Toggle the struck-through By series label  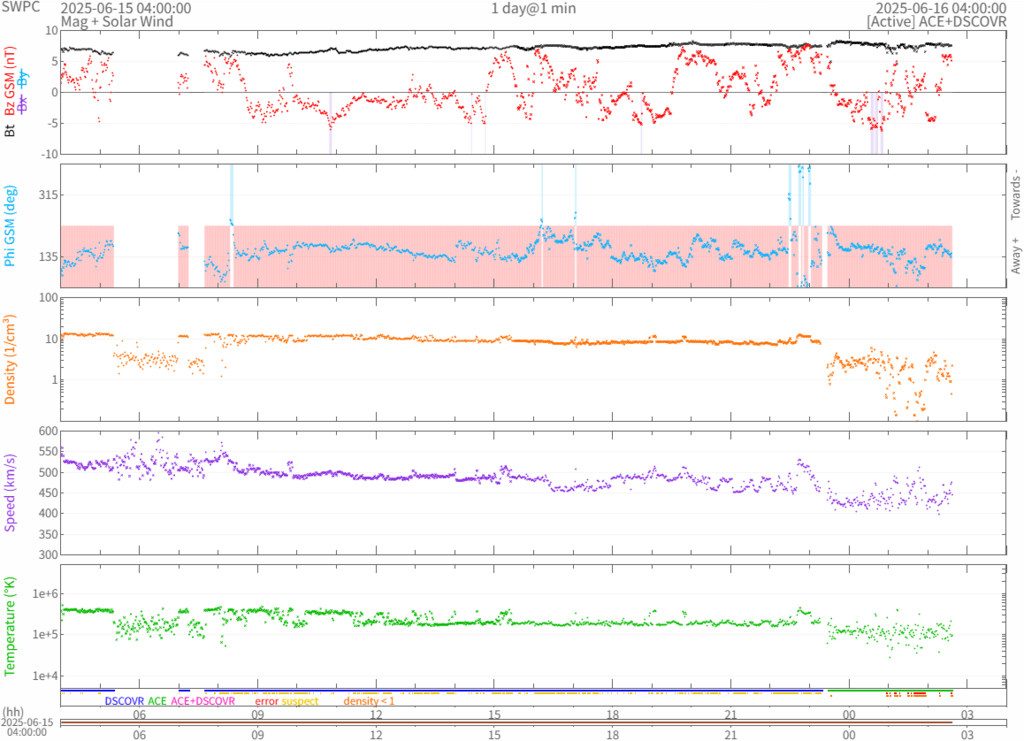coord(23,78)
